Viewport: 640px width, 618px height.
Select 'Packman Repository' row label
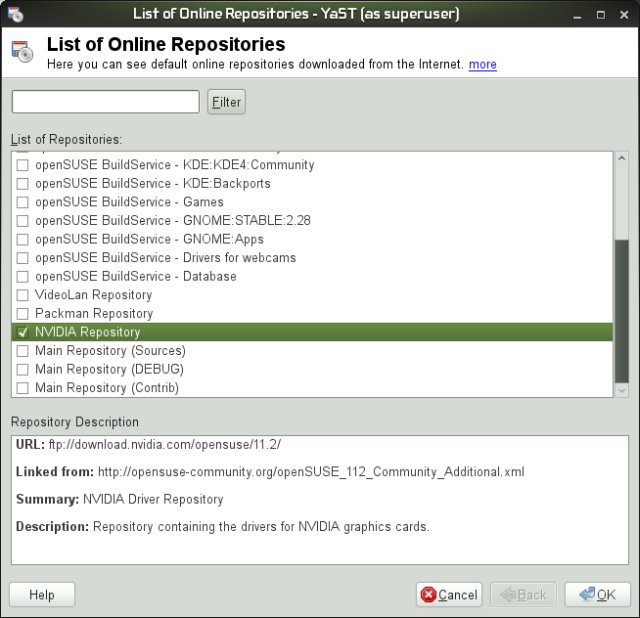coord(94,313)
